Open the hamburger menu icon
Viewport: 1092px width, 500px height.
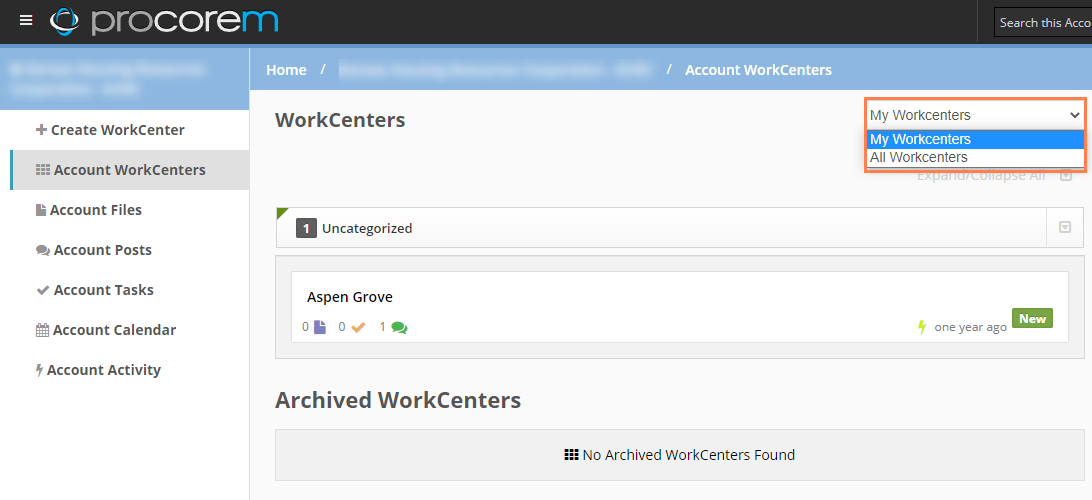pos(26,20)
